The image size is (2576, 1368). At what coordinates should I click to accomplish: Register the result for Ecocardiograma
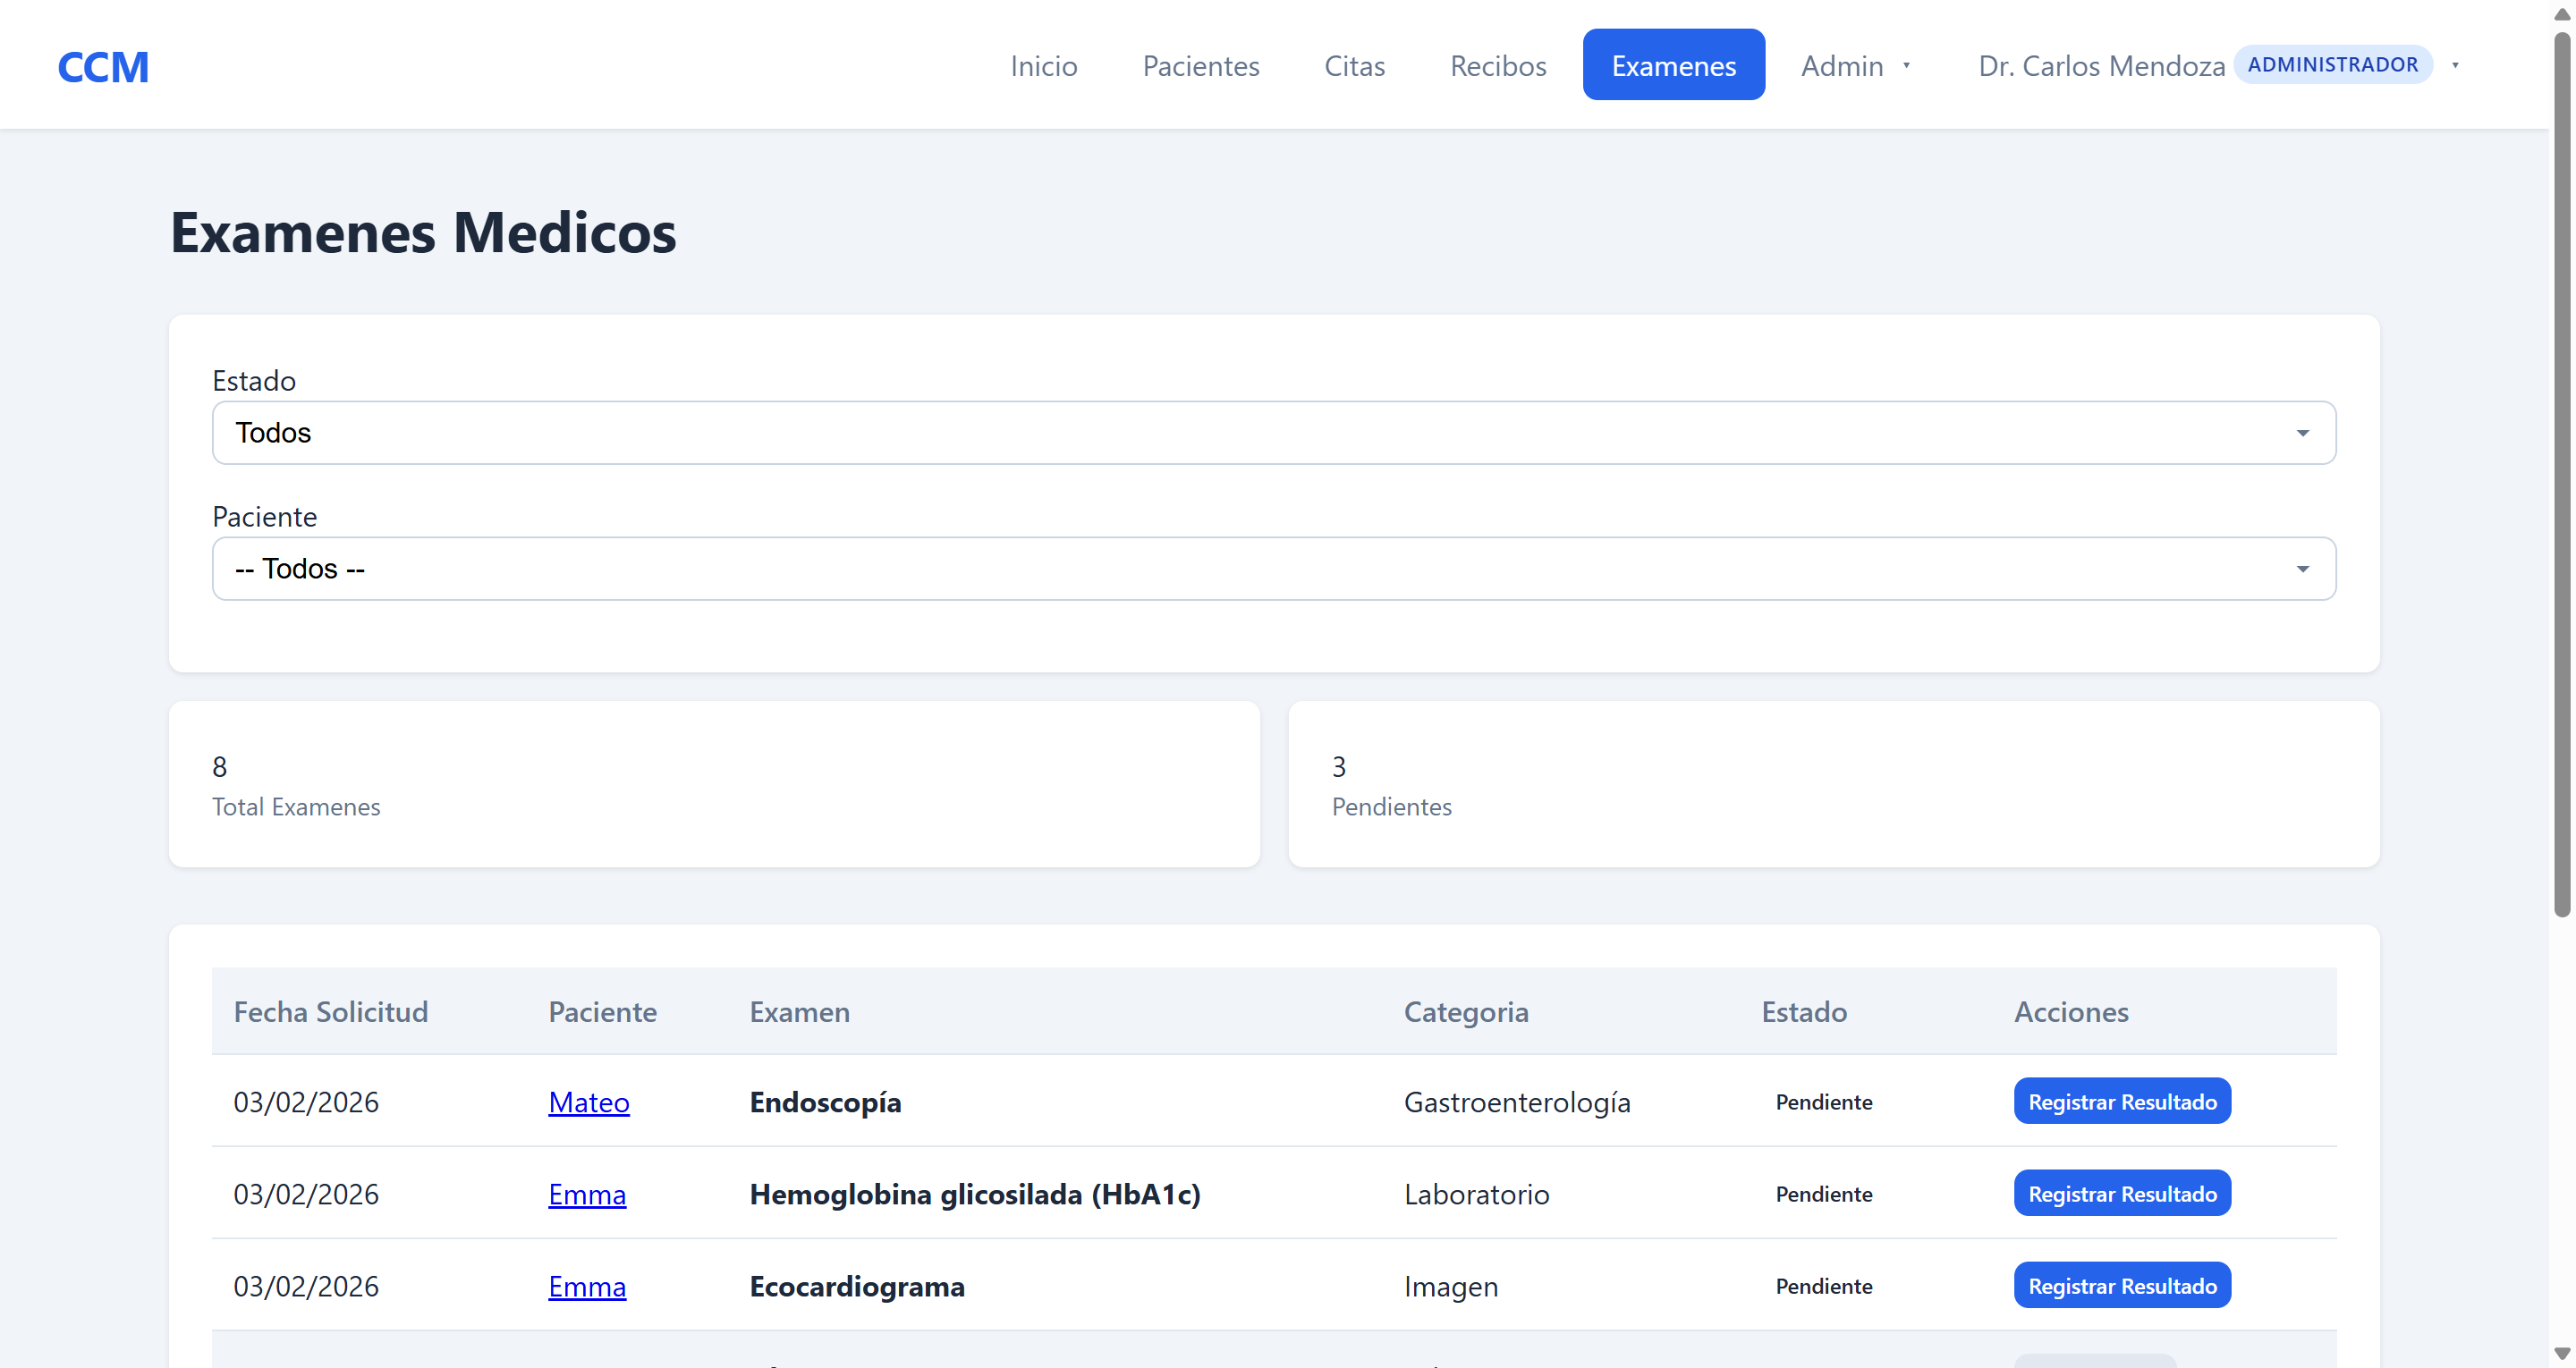click(2121, 1285)
